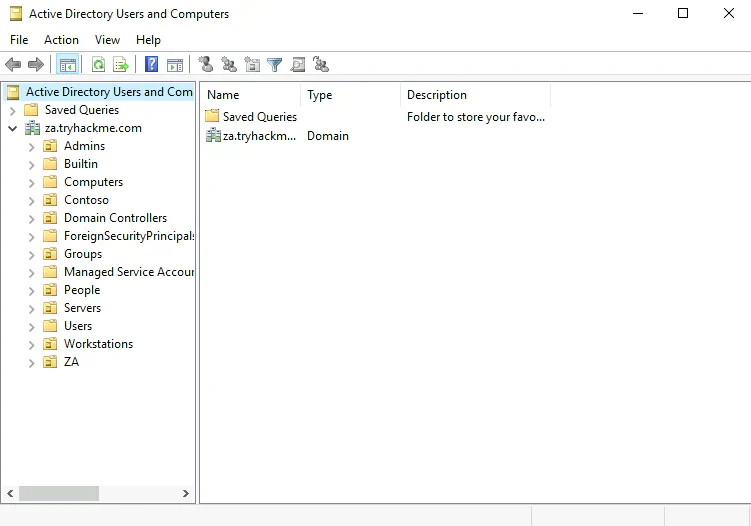Click the Filter funnel toolbar icon

(274, 64)
